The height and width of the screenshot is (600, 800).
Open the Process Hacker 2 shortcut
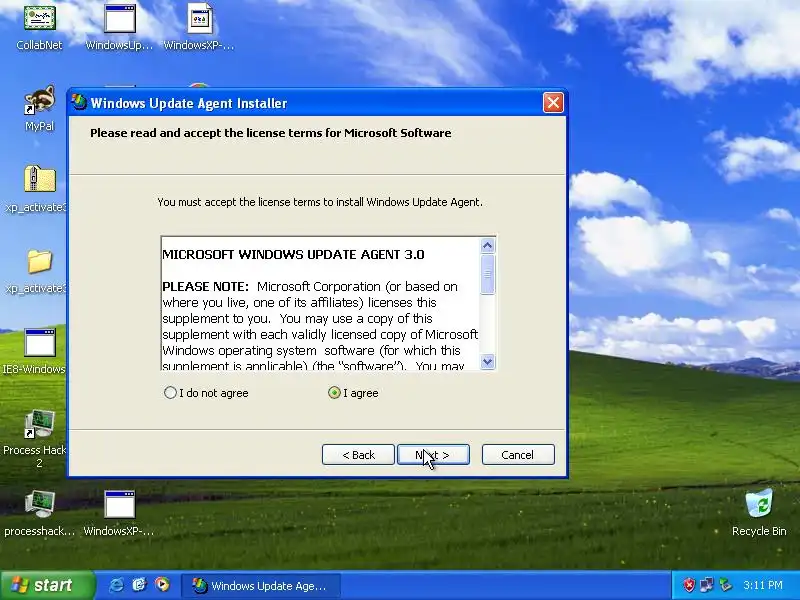tap(36, 439)
